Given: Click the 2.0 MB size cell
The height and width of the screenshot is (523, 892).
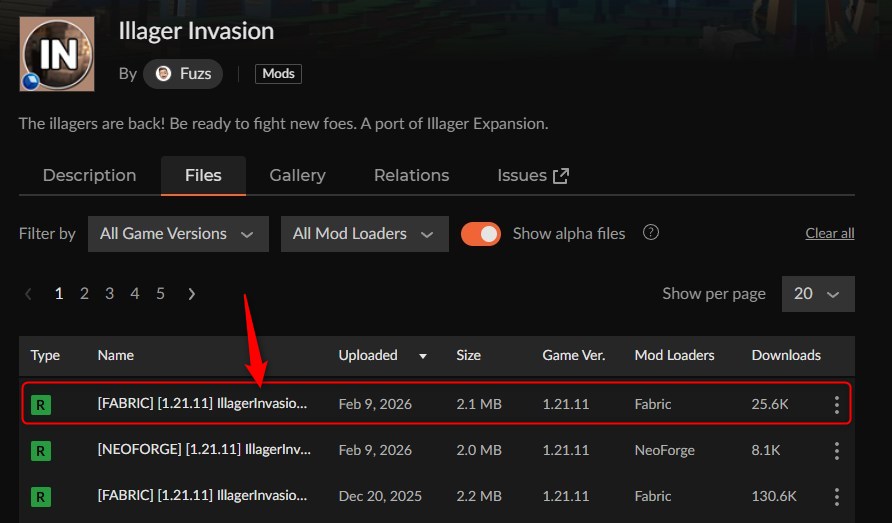Looking at the screenshot, I should [478, 450].
